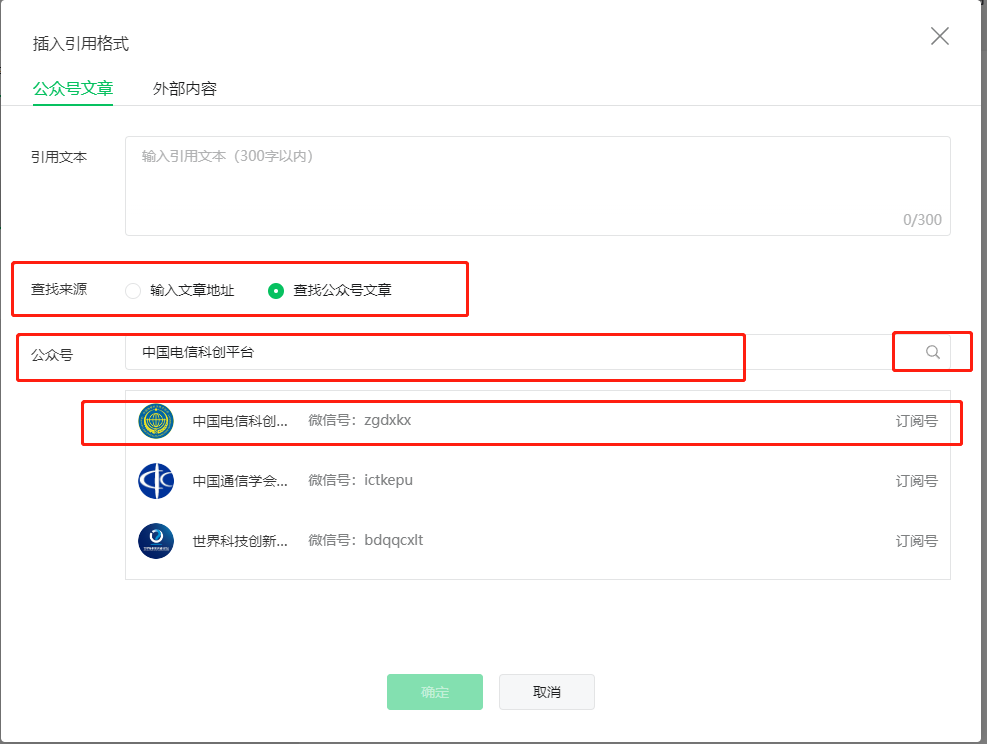Image resolution: width=987 pixels, height=744 pixels.
Task: Open the 中国通信学会 account avatar
Action: (155, 481)
